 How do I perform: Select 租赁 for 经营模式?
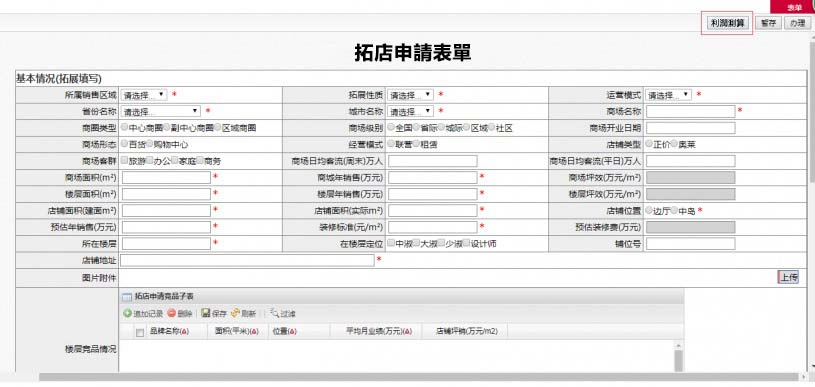[416, 144]
